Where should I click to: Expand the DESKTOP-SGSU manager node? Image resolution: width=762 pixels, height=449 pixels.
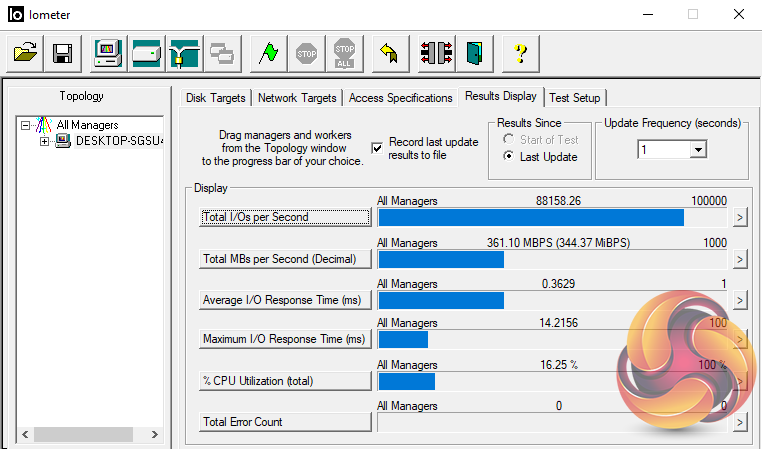pos(44,141)
